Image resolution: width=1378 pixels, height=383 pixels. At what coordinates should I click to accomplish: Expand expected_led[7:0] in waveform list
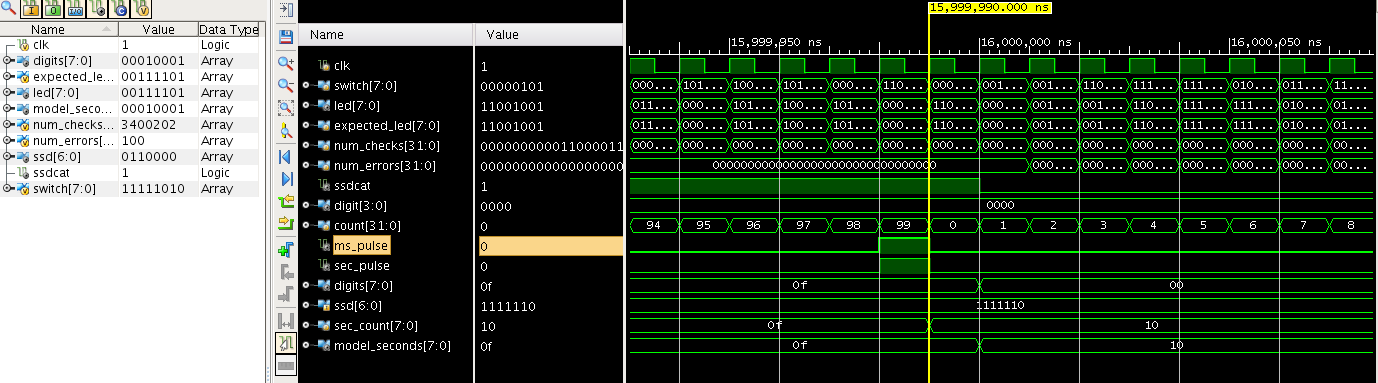pyautogui.click(x=306, y=126)
